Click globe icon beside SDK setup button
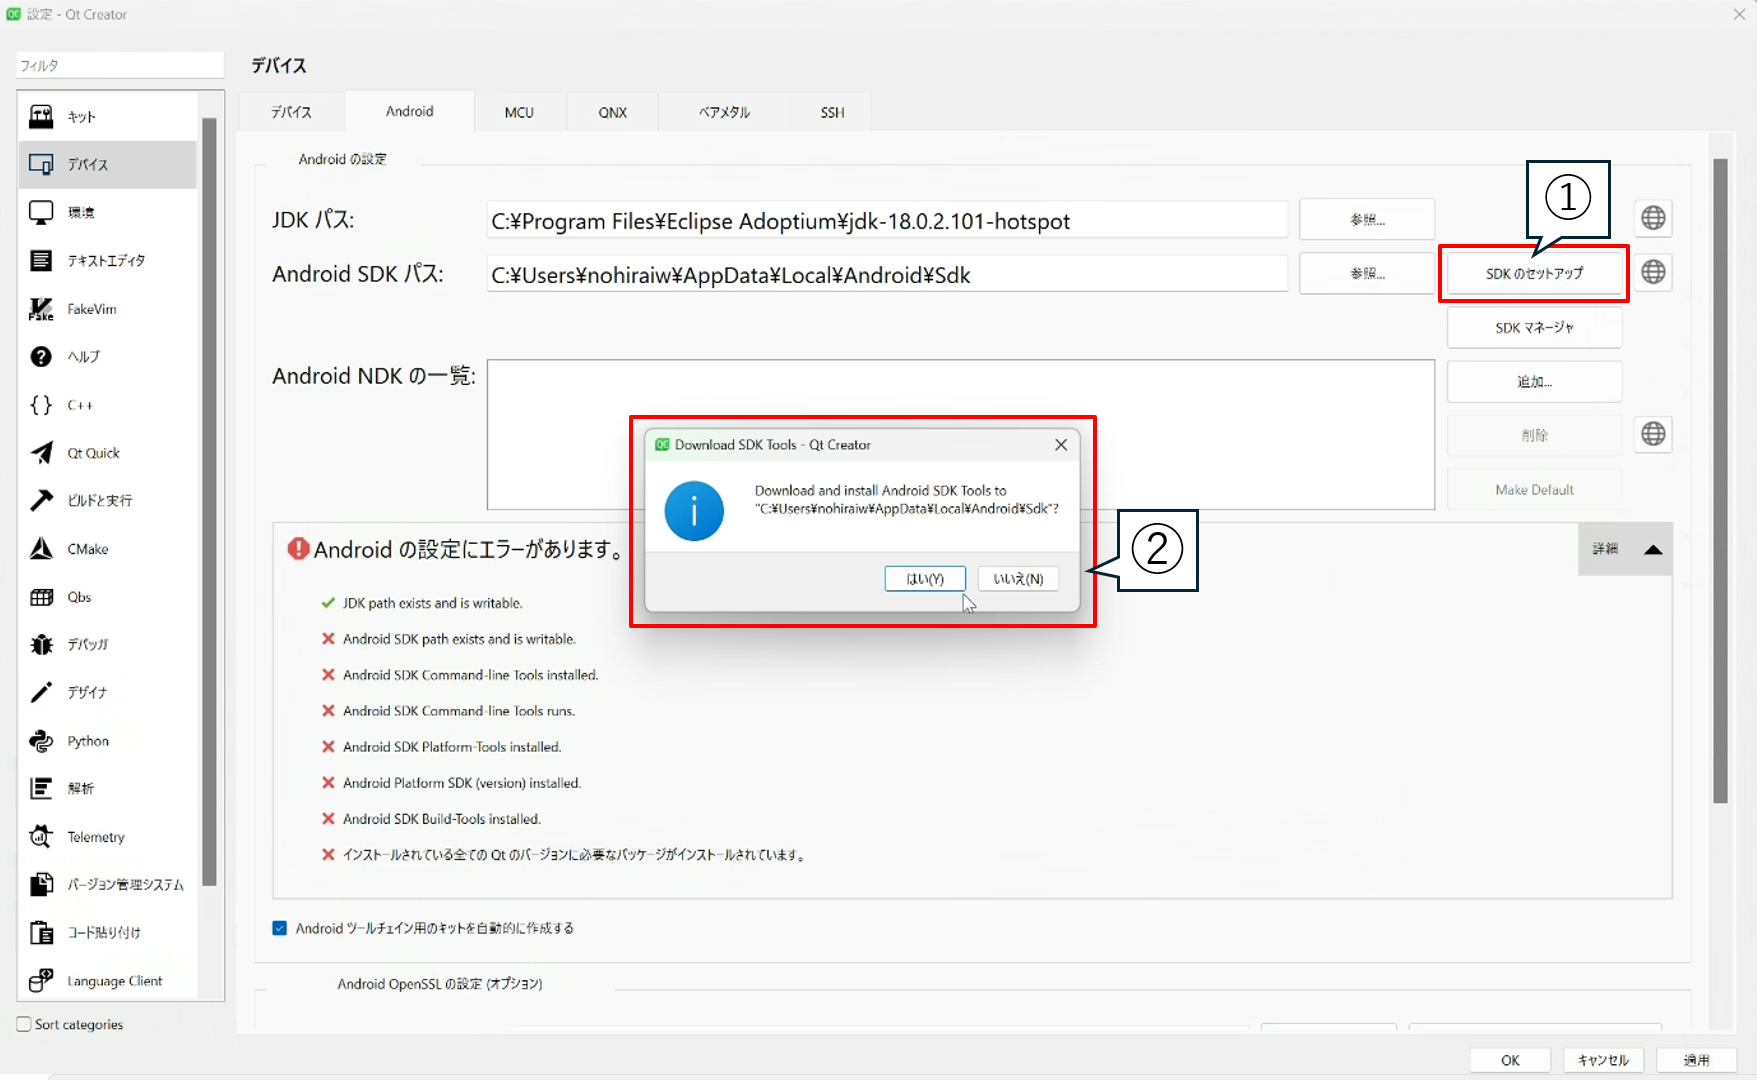Screen dimensions: 1757x1080 1653,272
